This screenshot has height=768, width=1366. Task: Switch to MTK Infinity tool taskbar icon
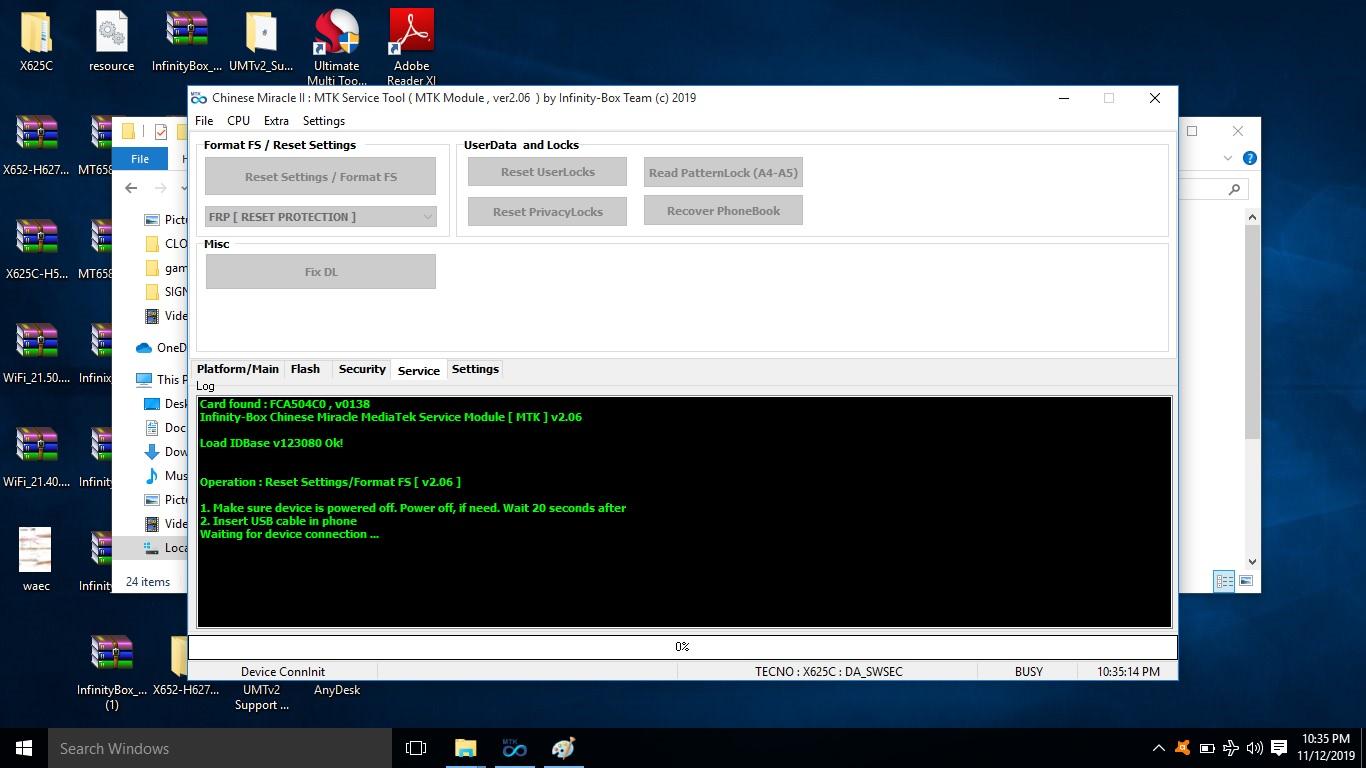click(x=514, y=748)
